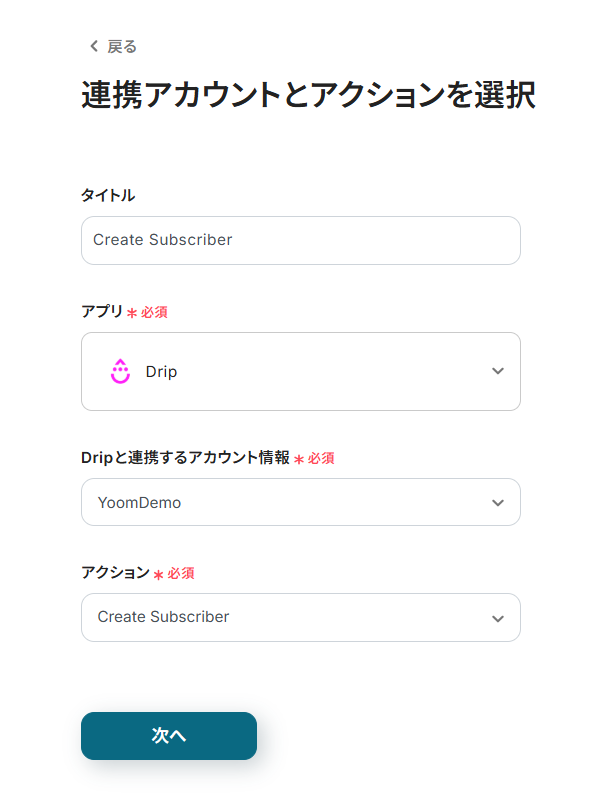Expand the account dropdown chevron beside YoomDemo
Screen dimensions: 603x808
498,502
